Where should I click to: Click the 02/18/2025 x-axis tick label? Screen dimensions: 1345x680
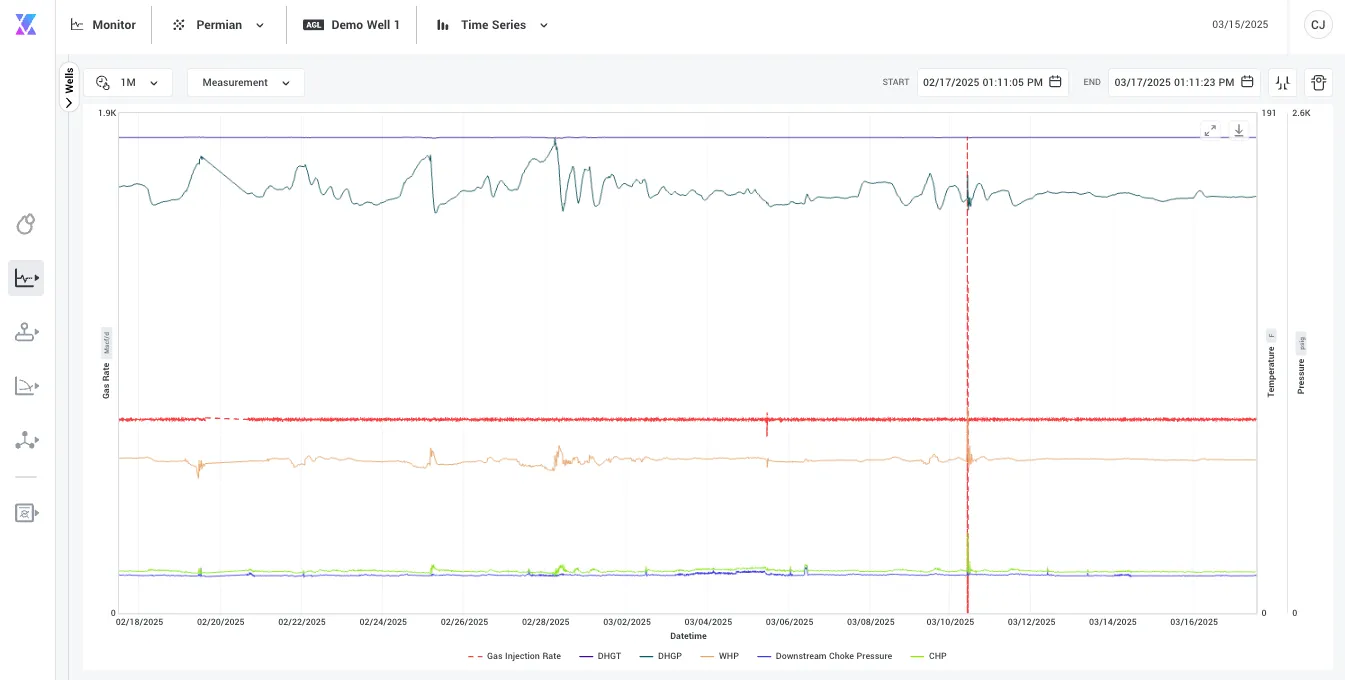139,622
